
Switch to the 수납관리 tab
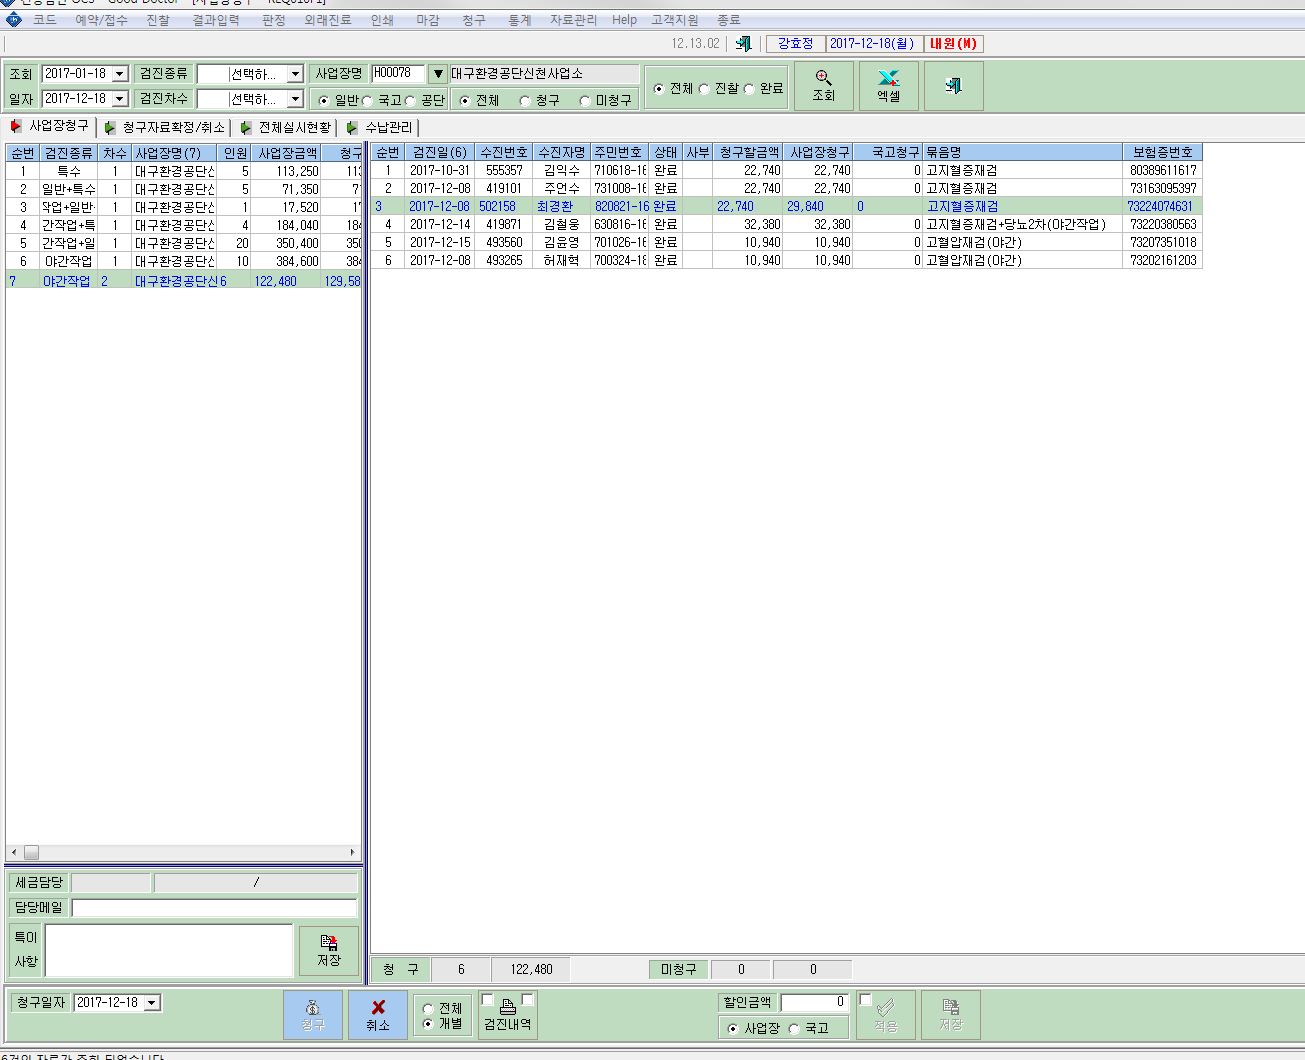[379, 128]
